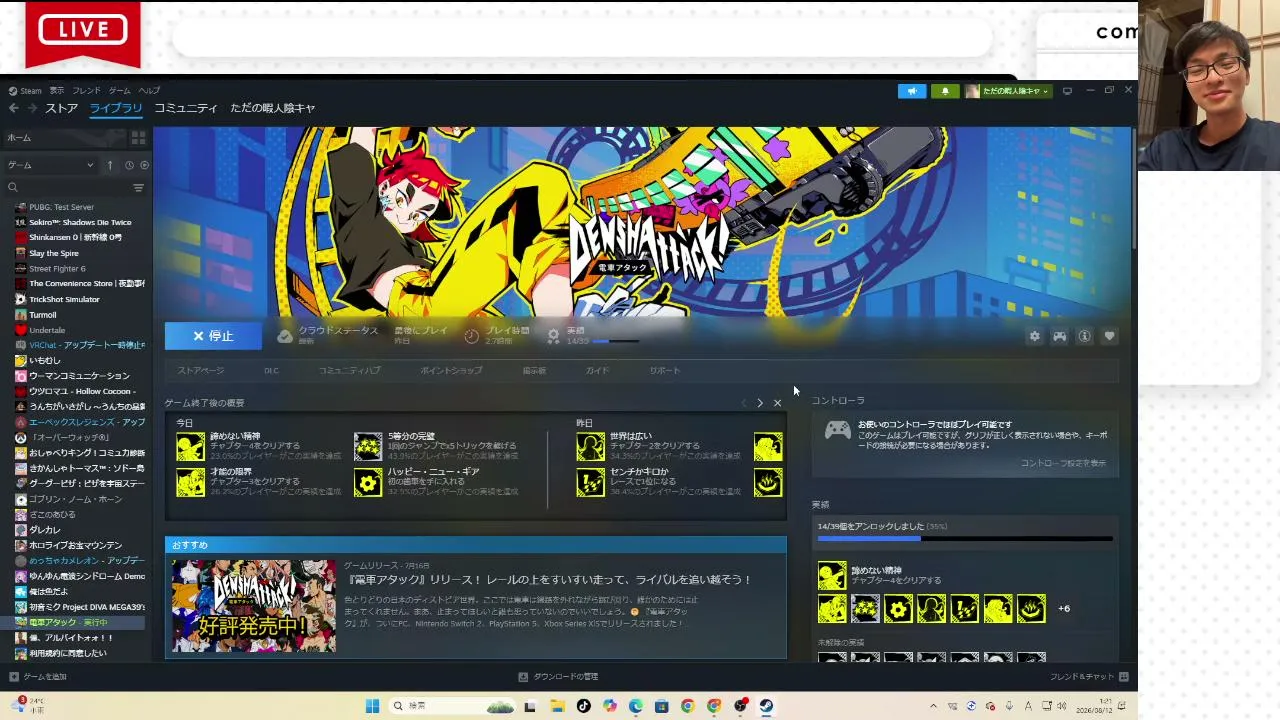Switch to the コミュニティ tab
Viewport: 1280px width, 720px height.
click(x=185, y=108)
